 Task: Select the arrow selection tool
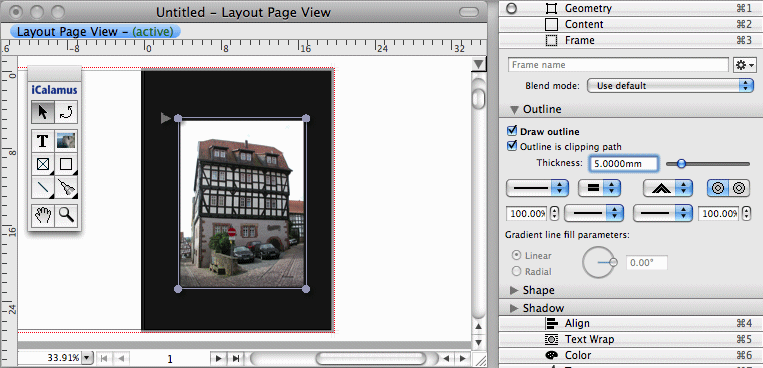pos(43,112)
